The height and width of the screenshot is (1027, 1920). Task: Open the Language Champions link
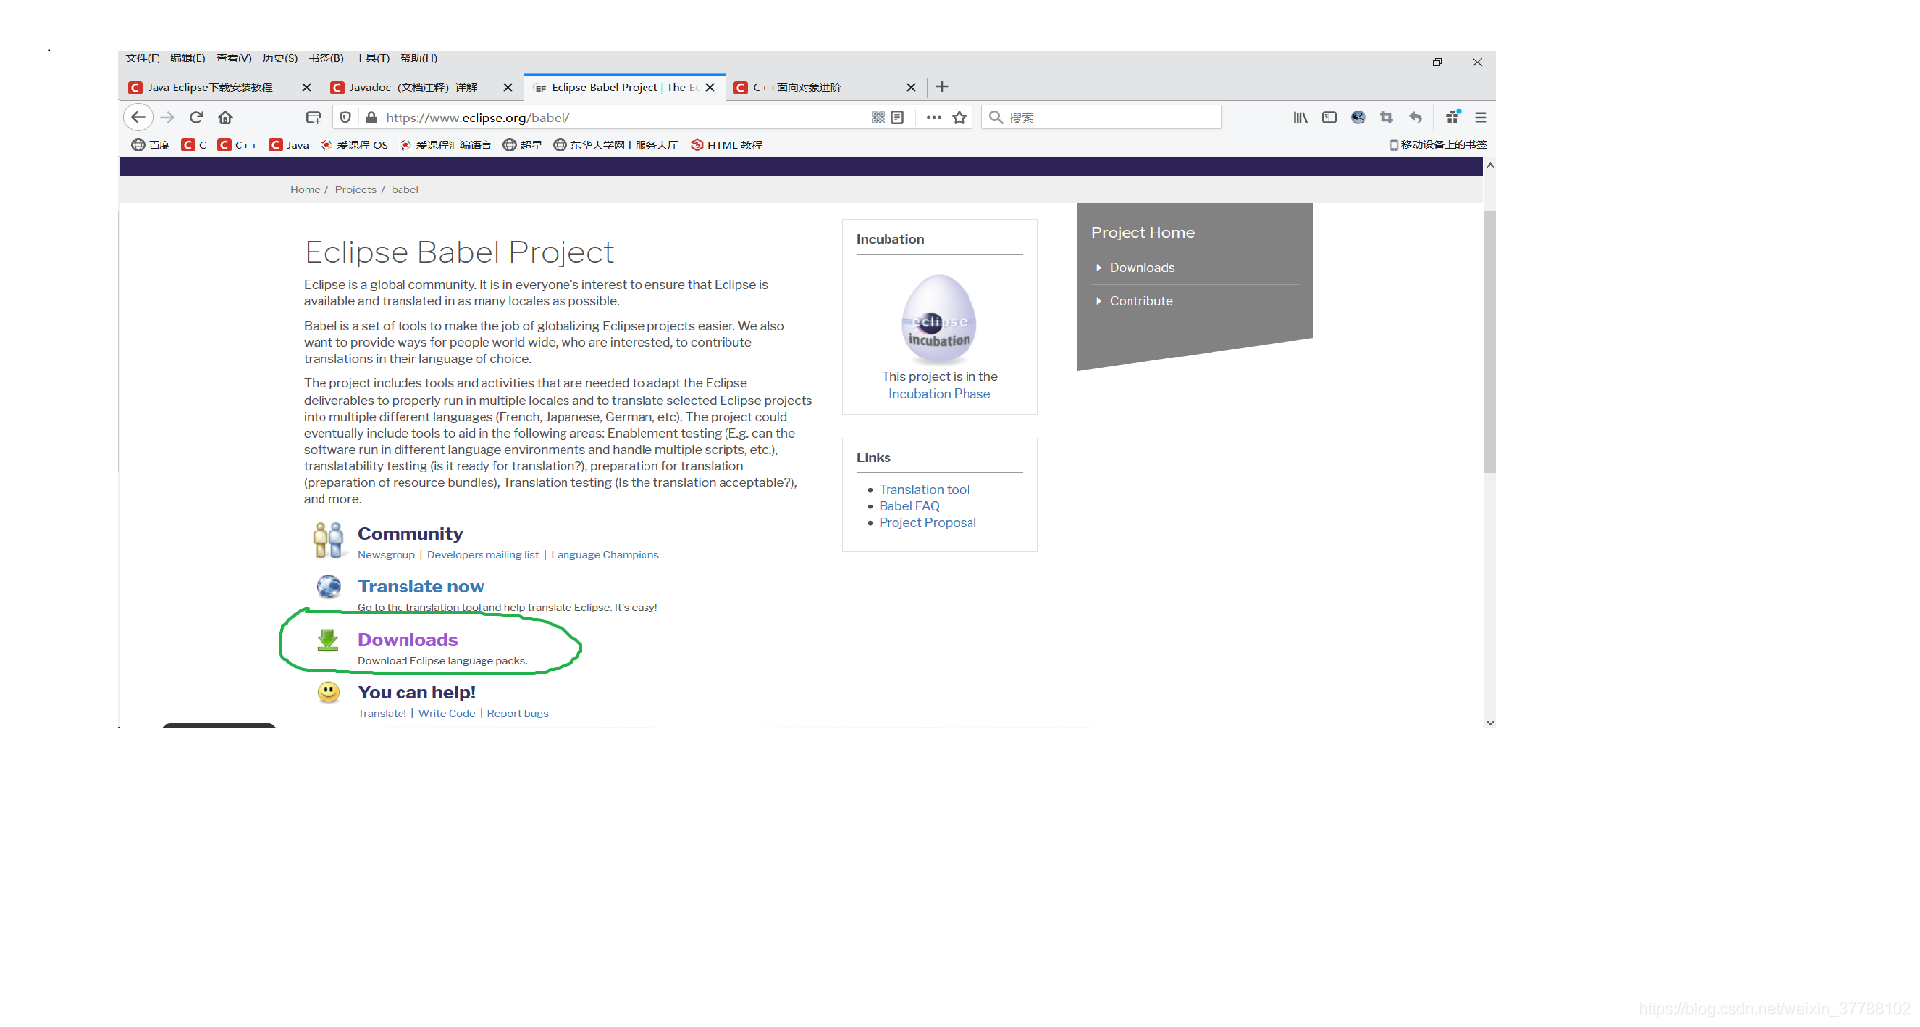click(x=605, y=555)
